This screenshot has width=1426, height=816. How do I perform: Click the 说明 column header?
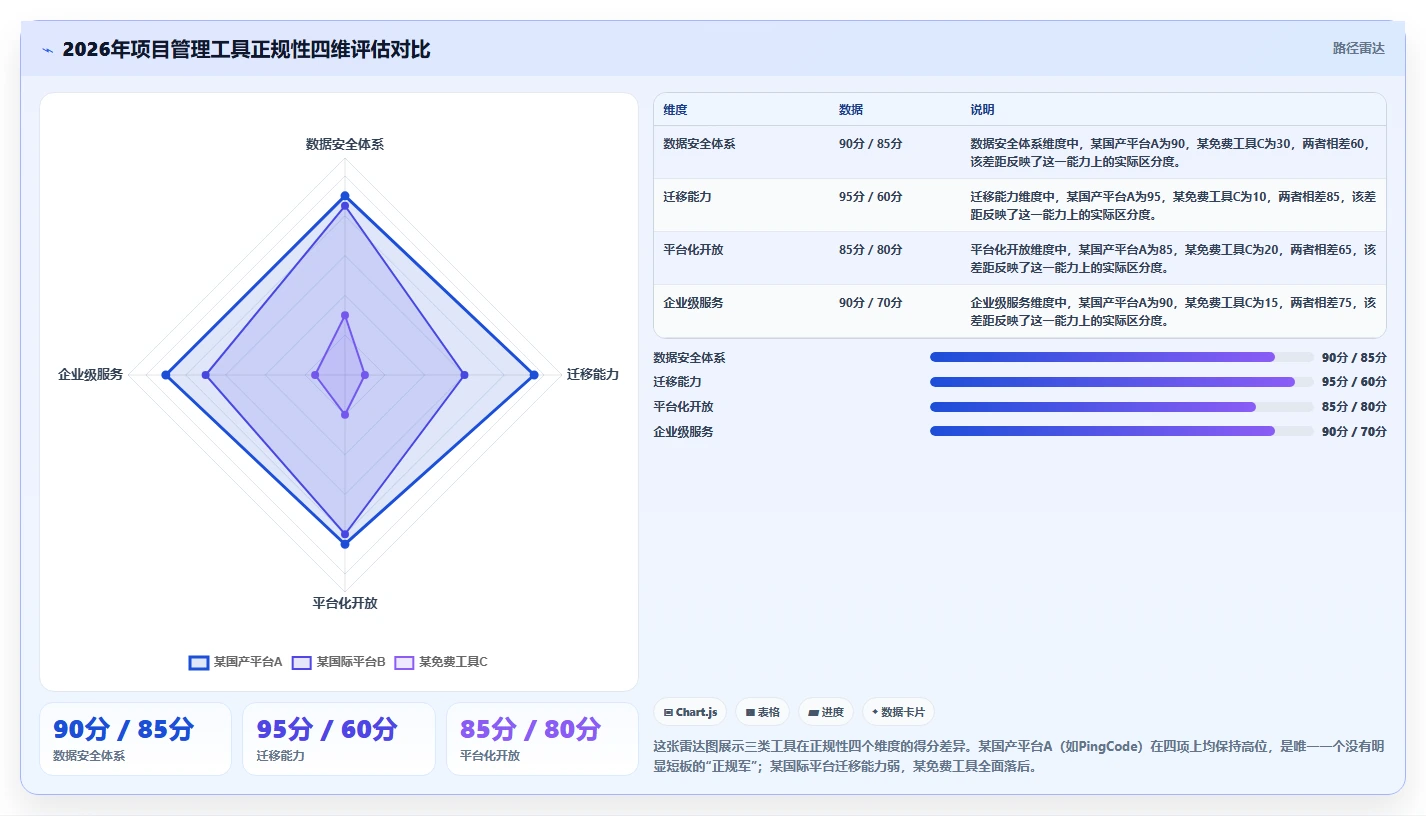point(982,110)
